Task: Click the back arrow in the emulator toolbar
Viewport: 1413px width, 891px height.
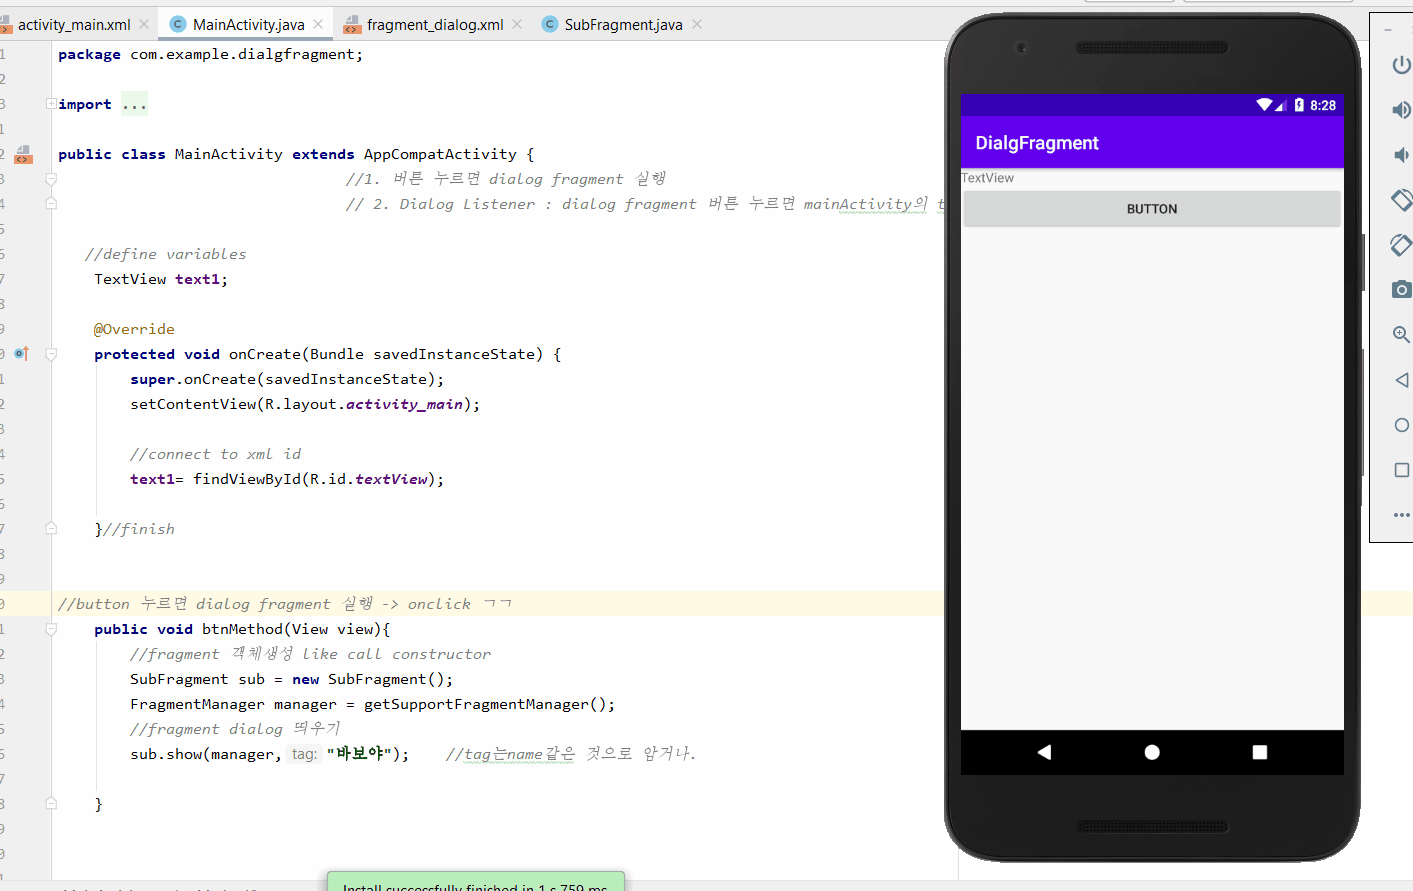Action: (x=1401, y=379)
